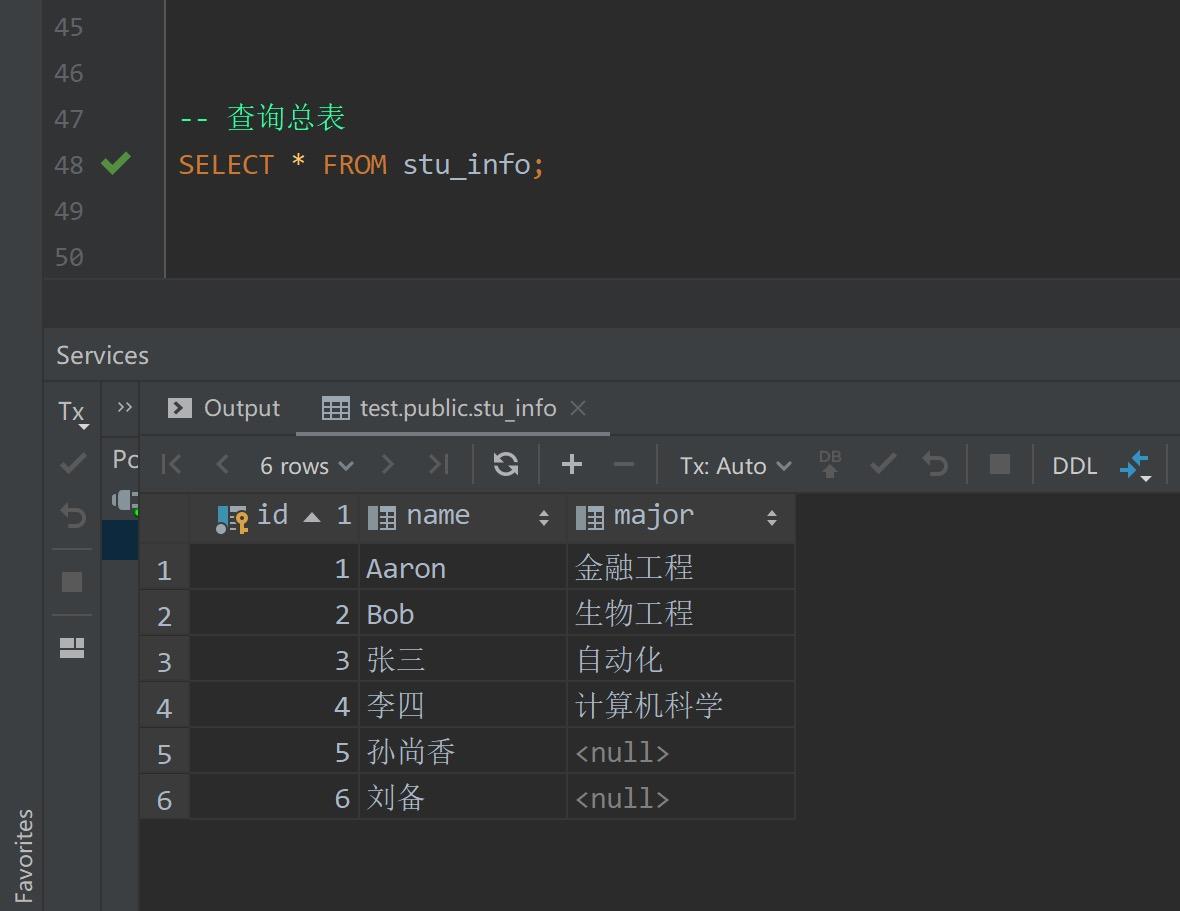This screenshot has height=911, width=1180.
Task: Open the 6 rows page size dropdown
Action: (x=306, y=466)
